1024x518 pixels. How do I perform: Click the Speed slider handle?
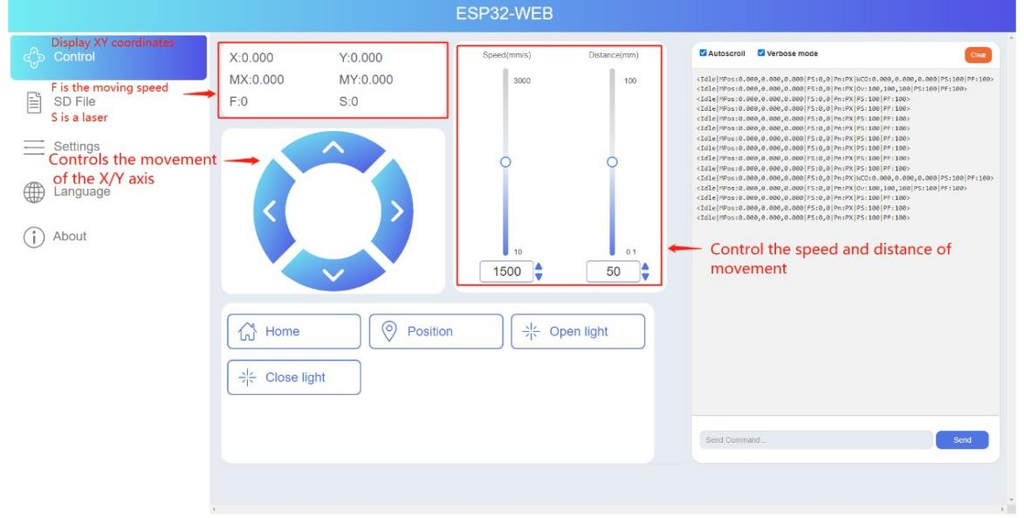pyautogui.click(x=506, y=162)
